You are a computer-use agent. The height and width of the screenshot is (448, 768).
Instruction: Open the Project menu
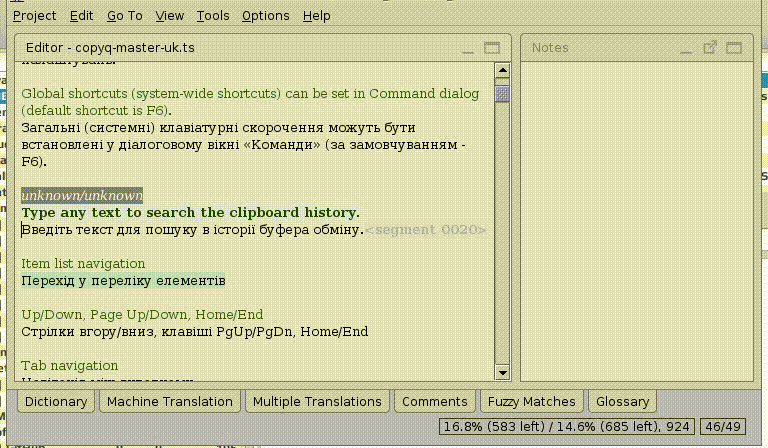coord(34,16)
